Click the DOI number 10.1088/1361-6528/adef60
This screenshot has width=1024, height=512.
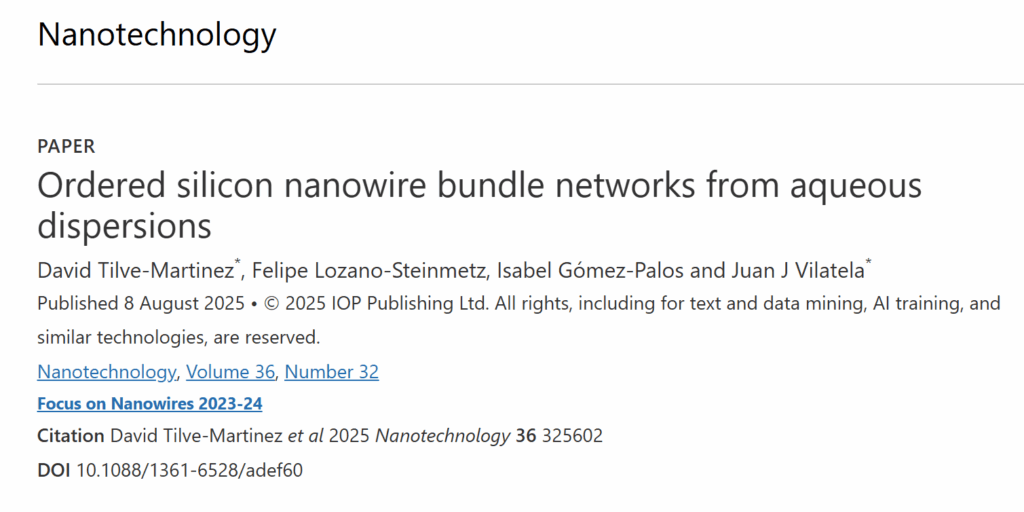coord(190,470)
